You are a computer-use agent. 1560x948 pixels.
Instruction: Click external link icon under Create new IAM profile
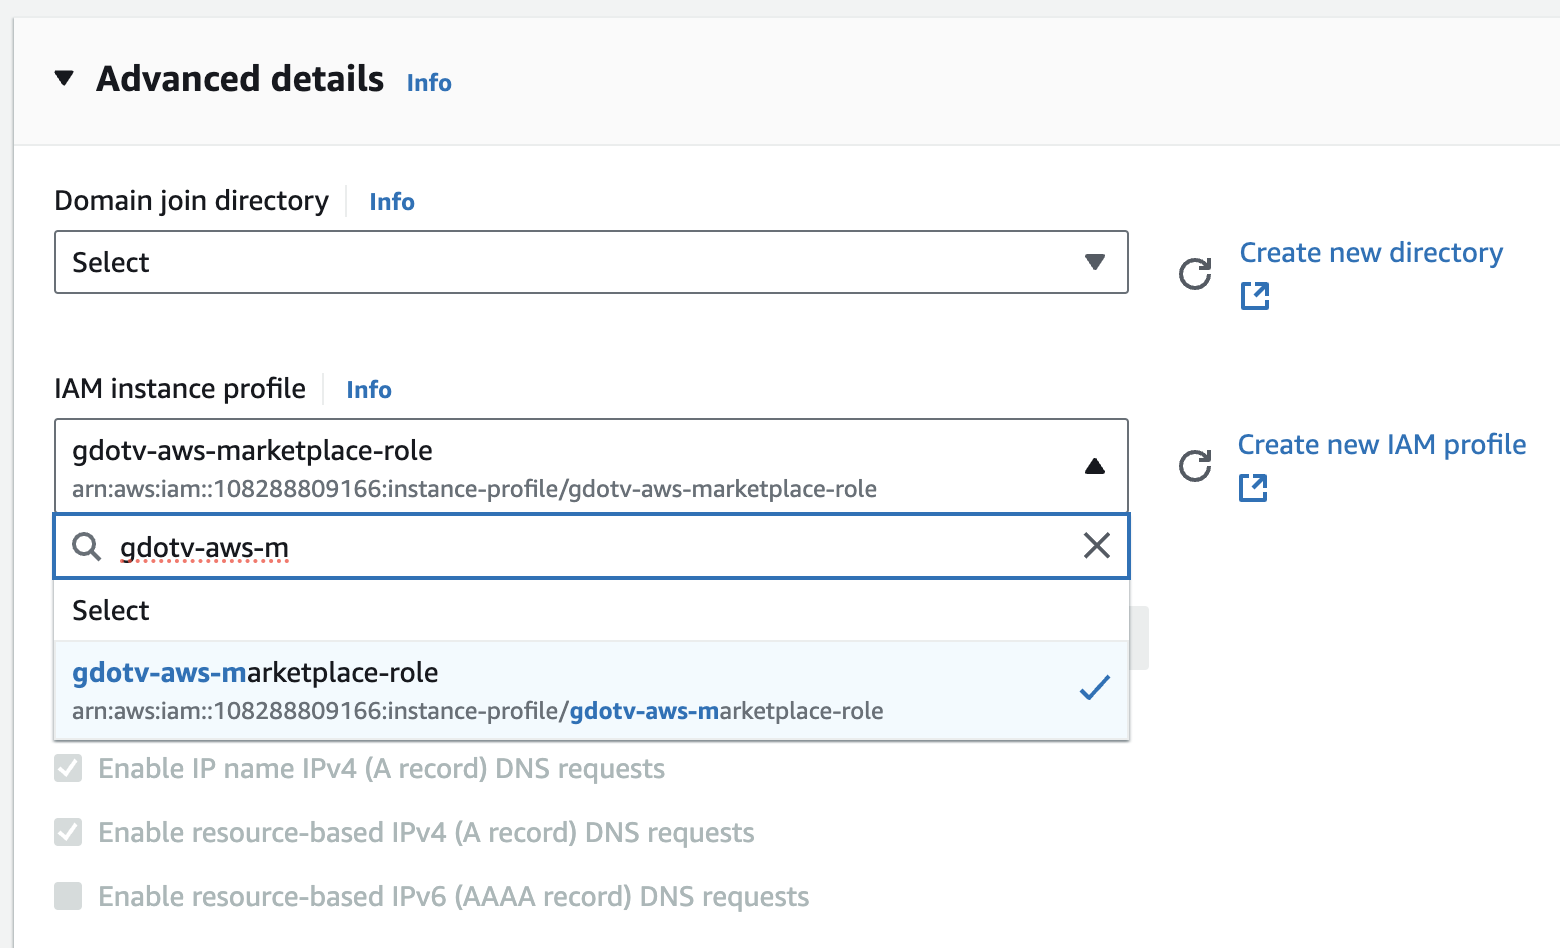click(x=1253, y=488)
